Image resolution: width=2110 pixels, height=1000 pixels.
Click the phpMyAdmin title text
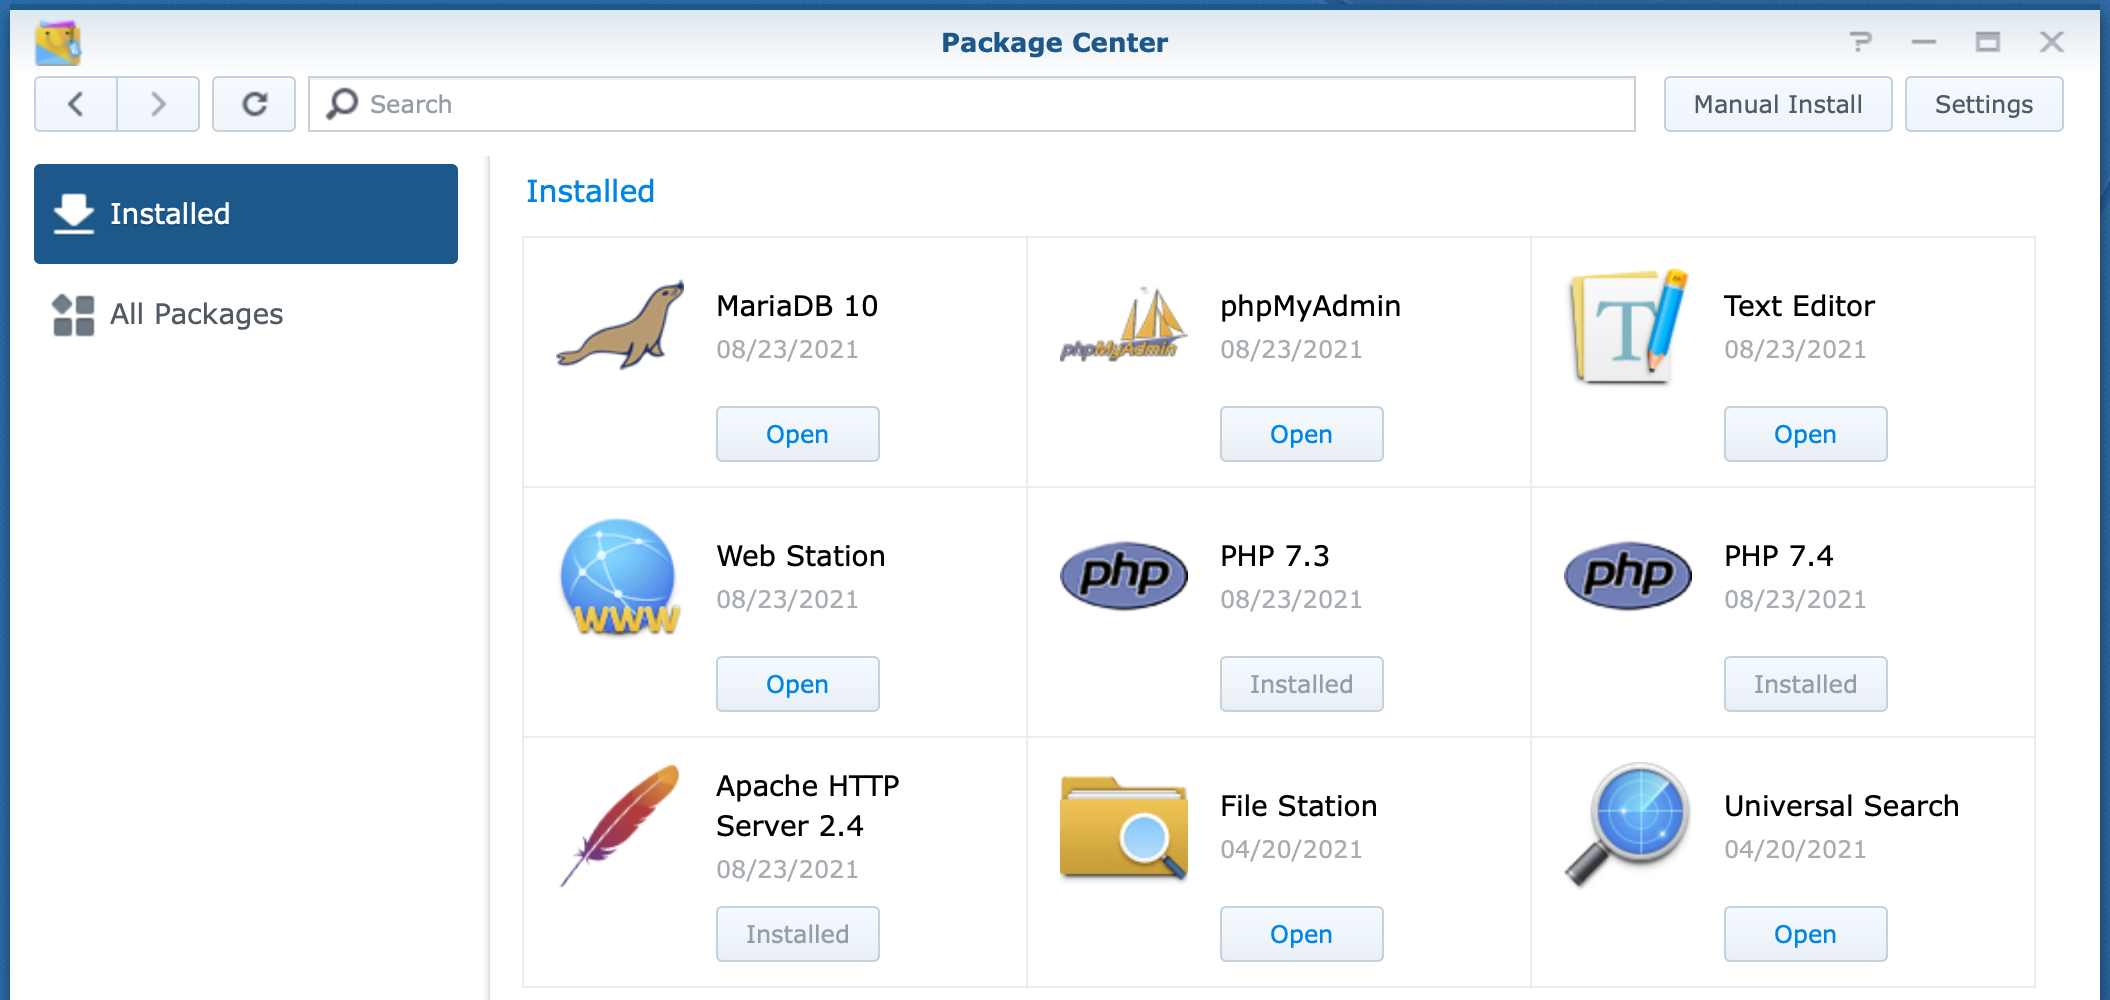click(x=1310, y=306)
